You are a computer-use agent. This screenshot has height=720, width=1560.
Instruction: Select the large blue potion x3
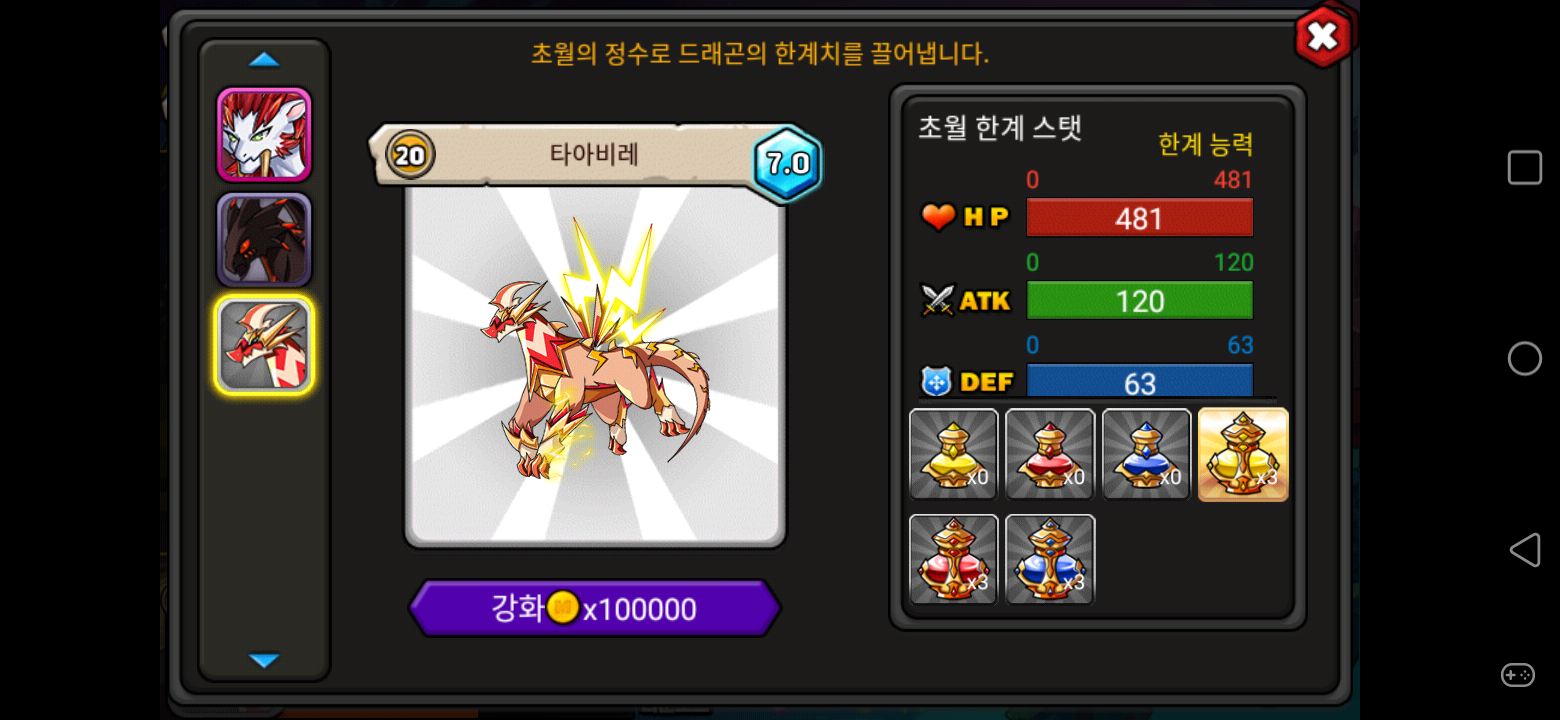[x=1050, y=559]
